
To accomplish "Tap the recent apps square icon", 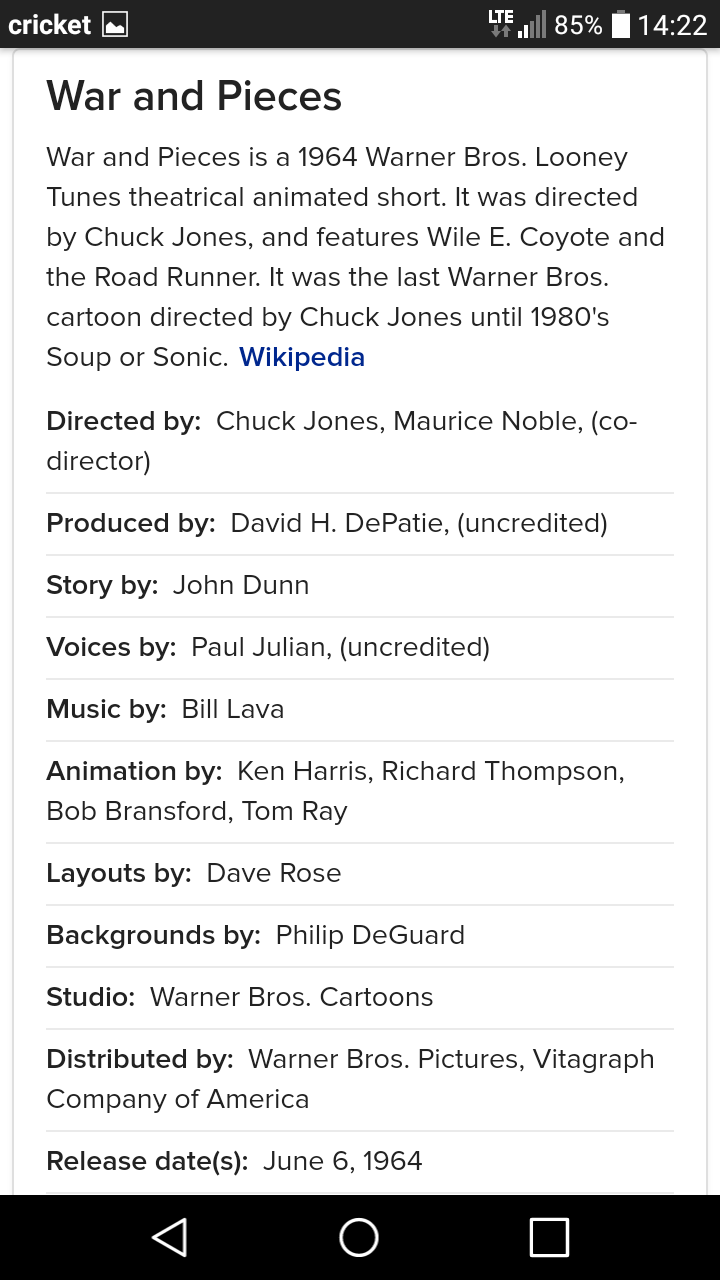I will click(x=549, y=1237).
